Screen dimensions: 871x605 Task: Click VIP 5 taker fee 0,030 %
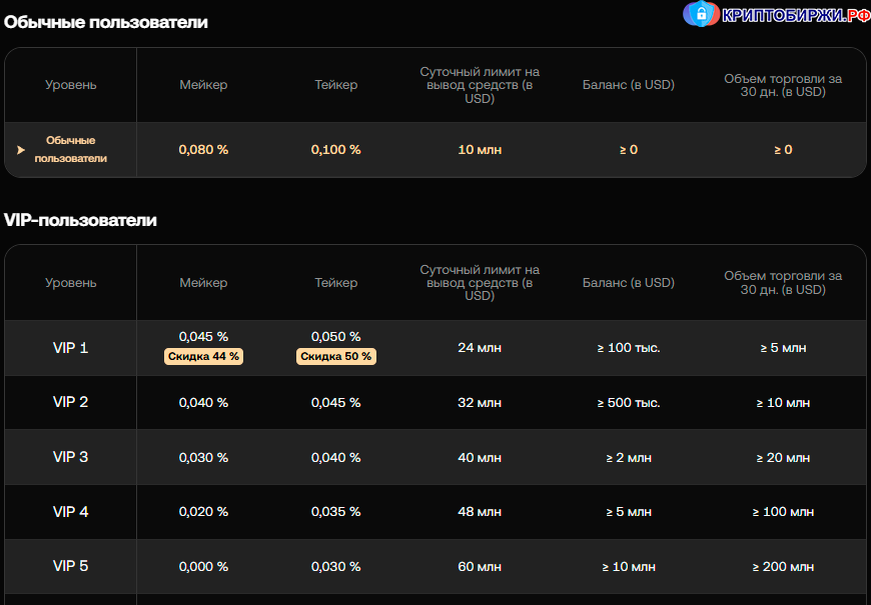coord(336,567)
